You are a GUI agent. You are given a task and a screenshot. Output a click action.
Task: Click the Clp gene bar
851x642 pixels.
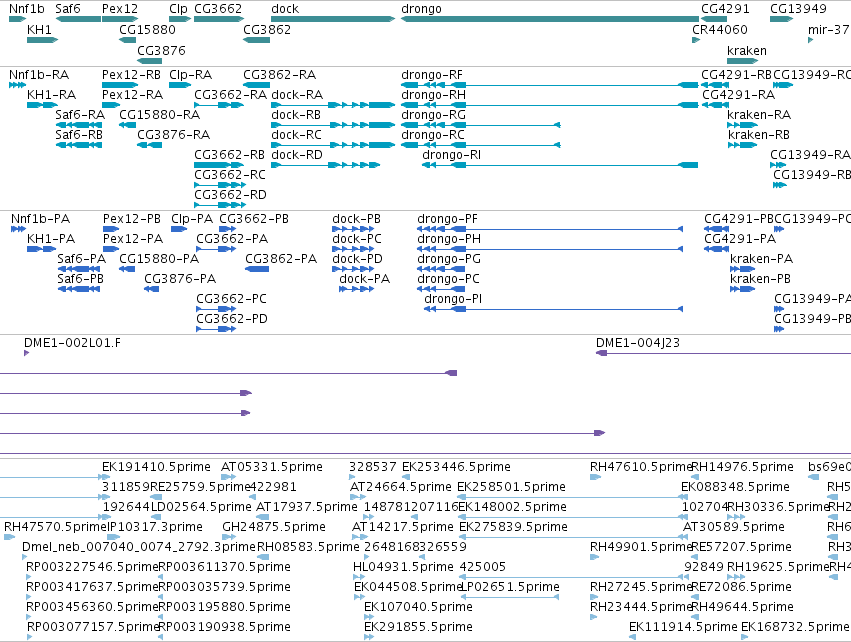180,20
